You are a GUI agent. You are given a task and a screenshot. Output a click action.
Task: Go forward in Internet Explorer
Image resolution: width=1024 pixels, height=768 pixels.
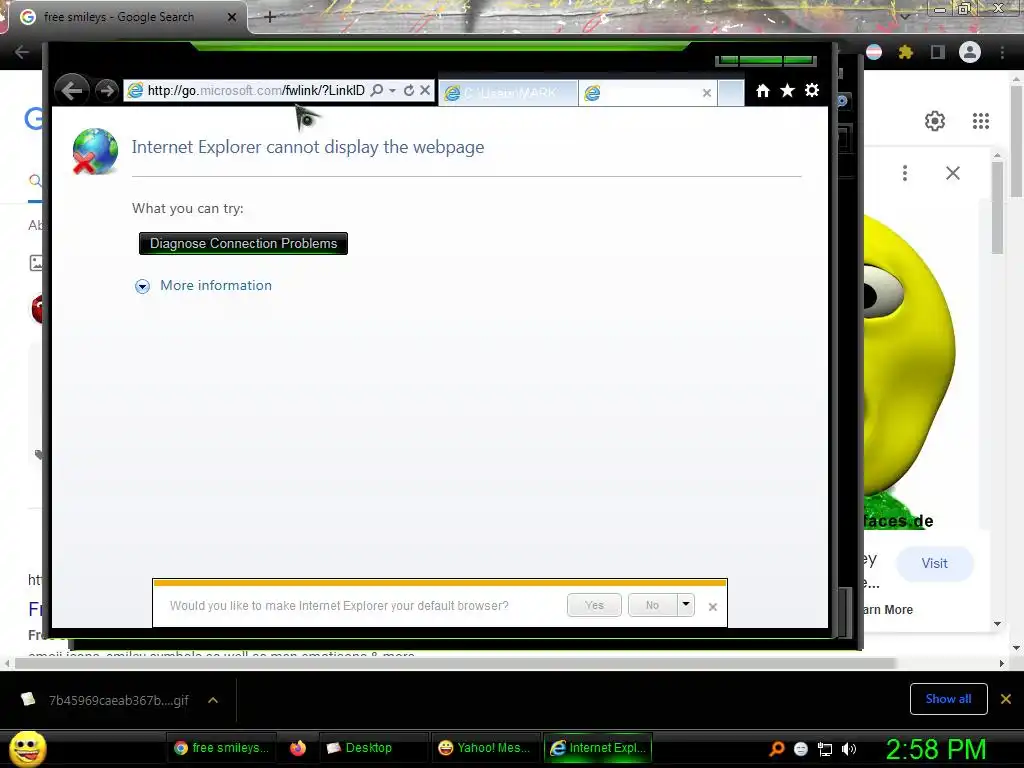[106, 90]
